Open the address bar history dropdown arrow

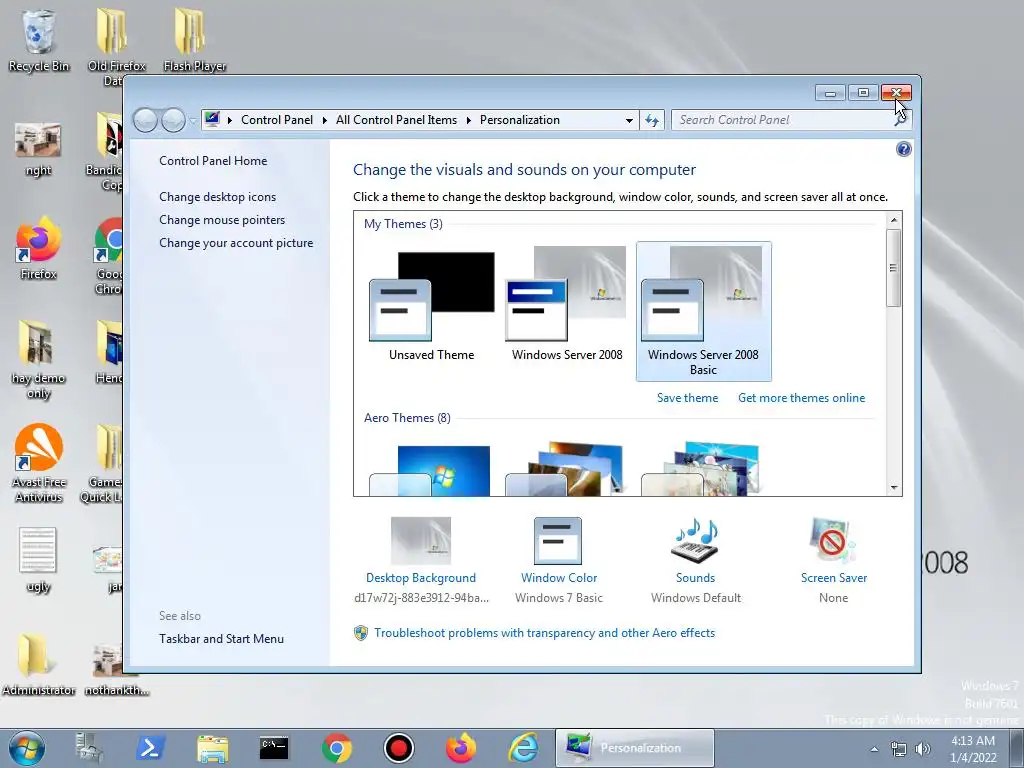[629, 120]
